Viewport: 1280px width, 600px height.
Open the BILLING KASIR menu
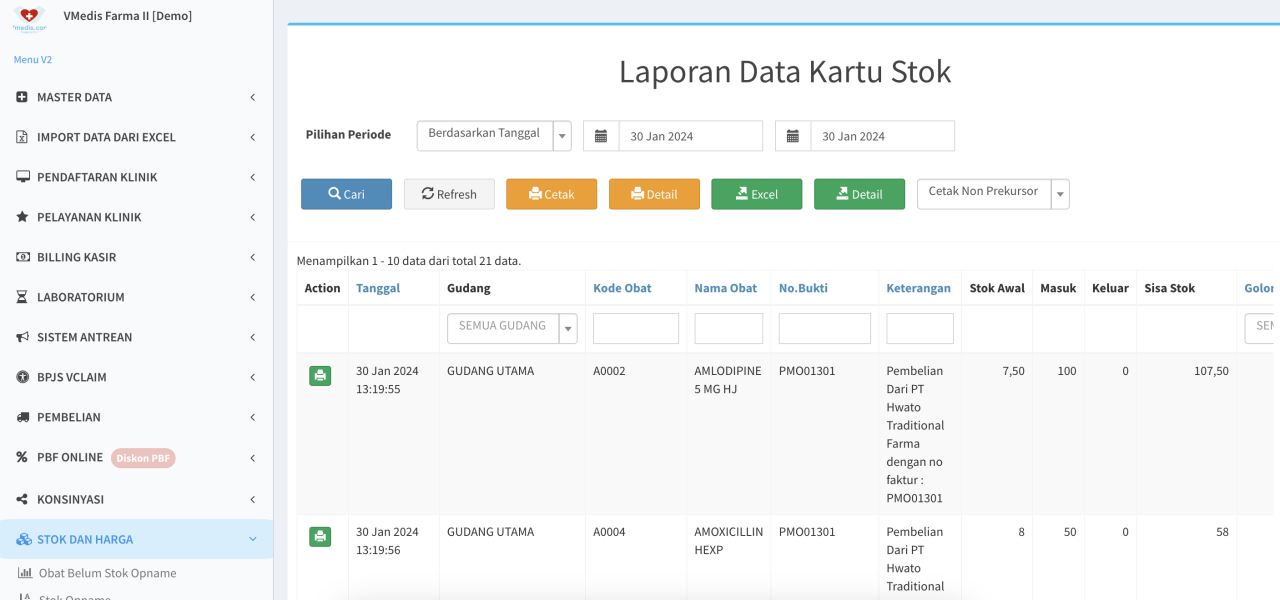click(x=136, y=257)
